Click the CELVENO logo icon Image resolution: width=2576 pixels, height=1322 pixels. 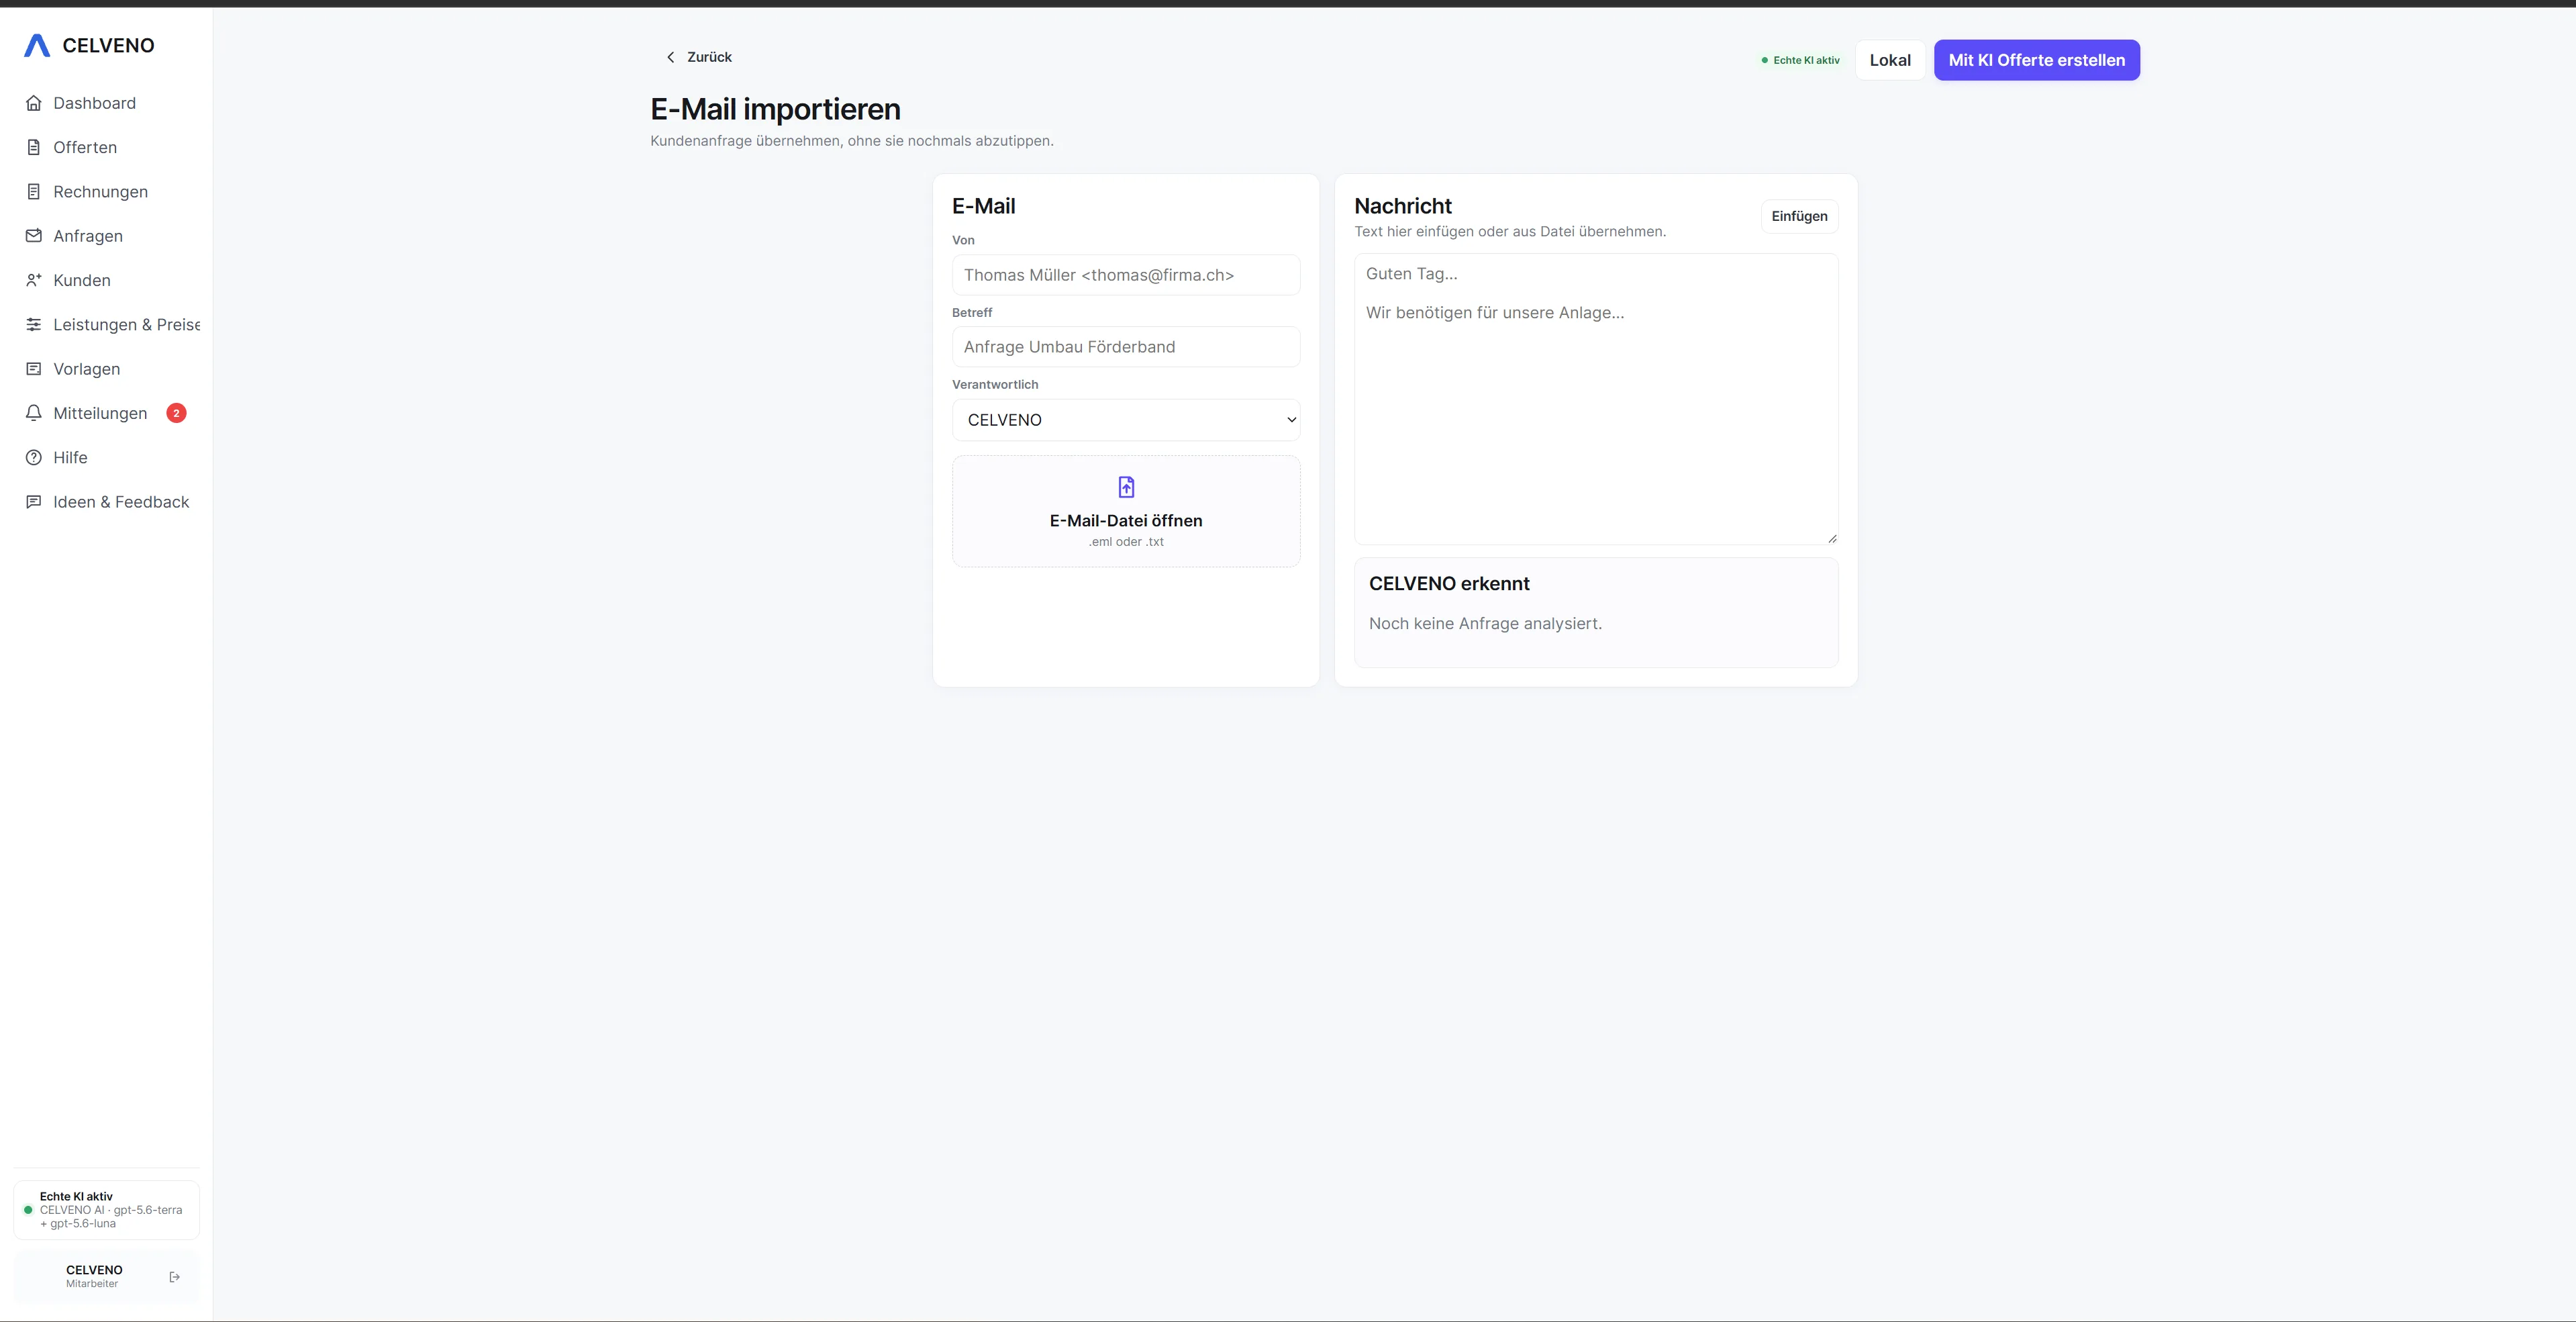click(x=37, y=45)
